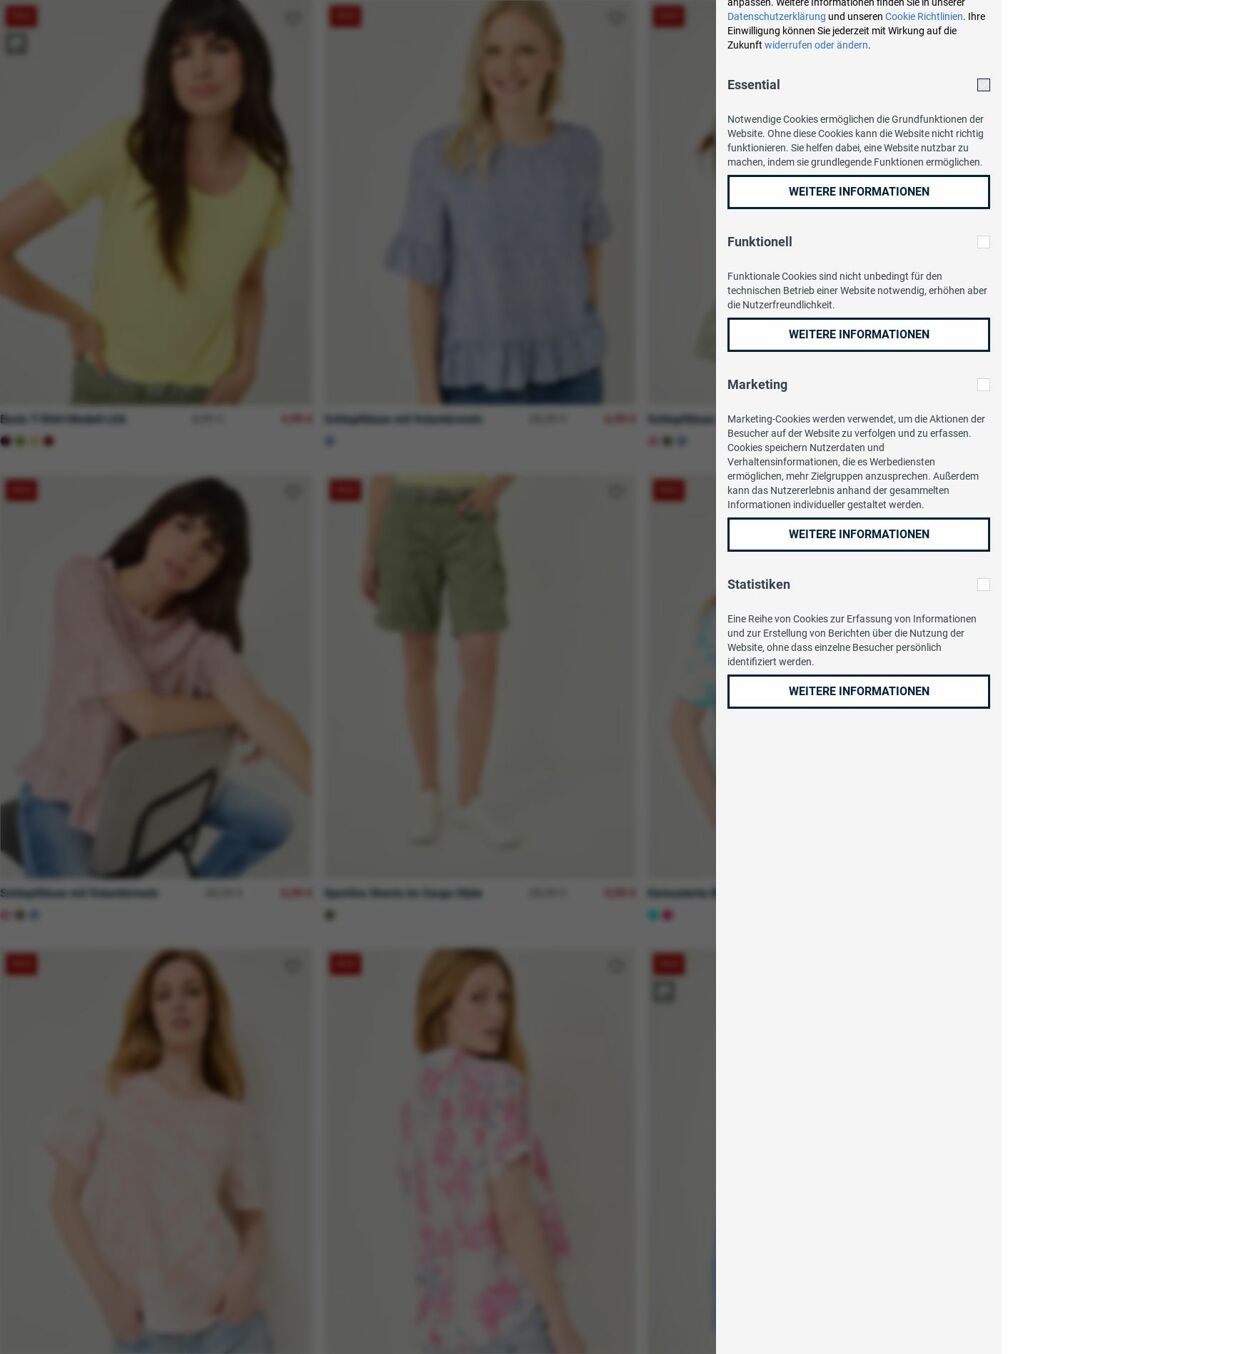
Task: Favorite the pale pink top in bottom row
Action: tap(293, 966)
